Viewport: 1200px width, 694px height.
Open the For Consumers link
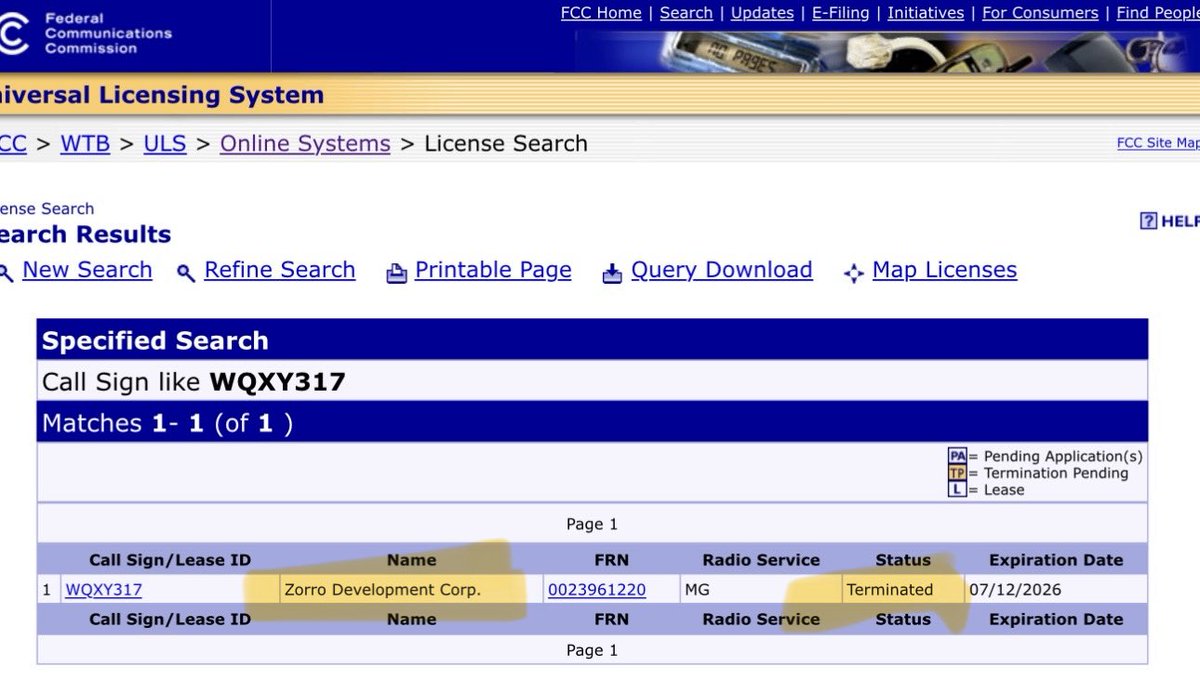pyautogui.click(x=1040, y=13)
